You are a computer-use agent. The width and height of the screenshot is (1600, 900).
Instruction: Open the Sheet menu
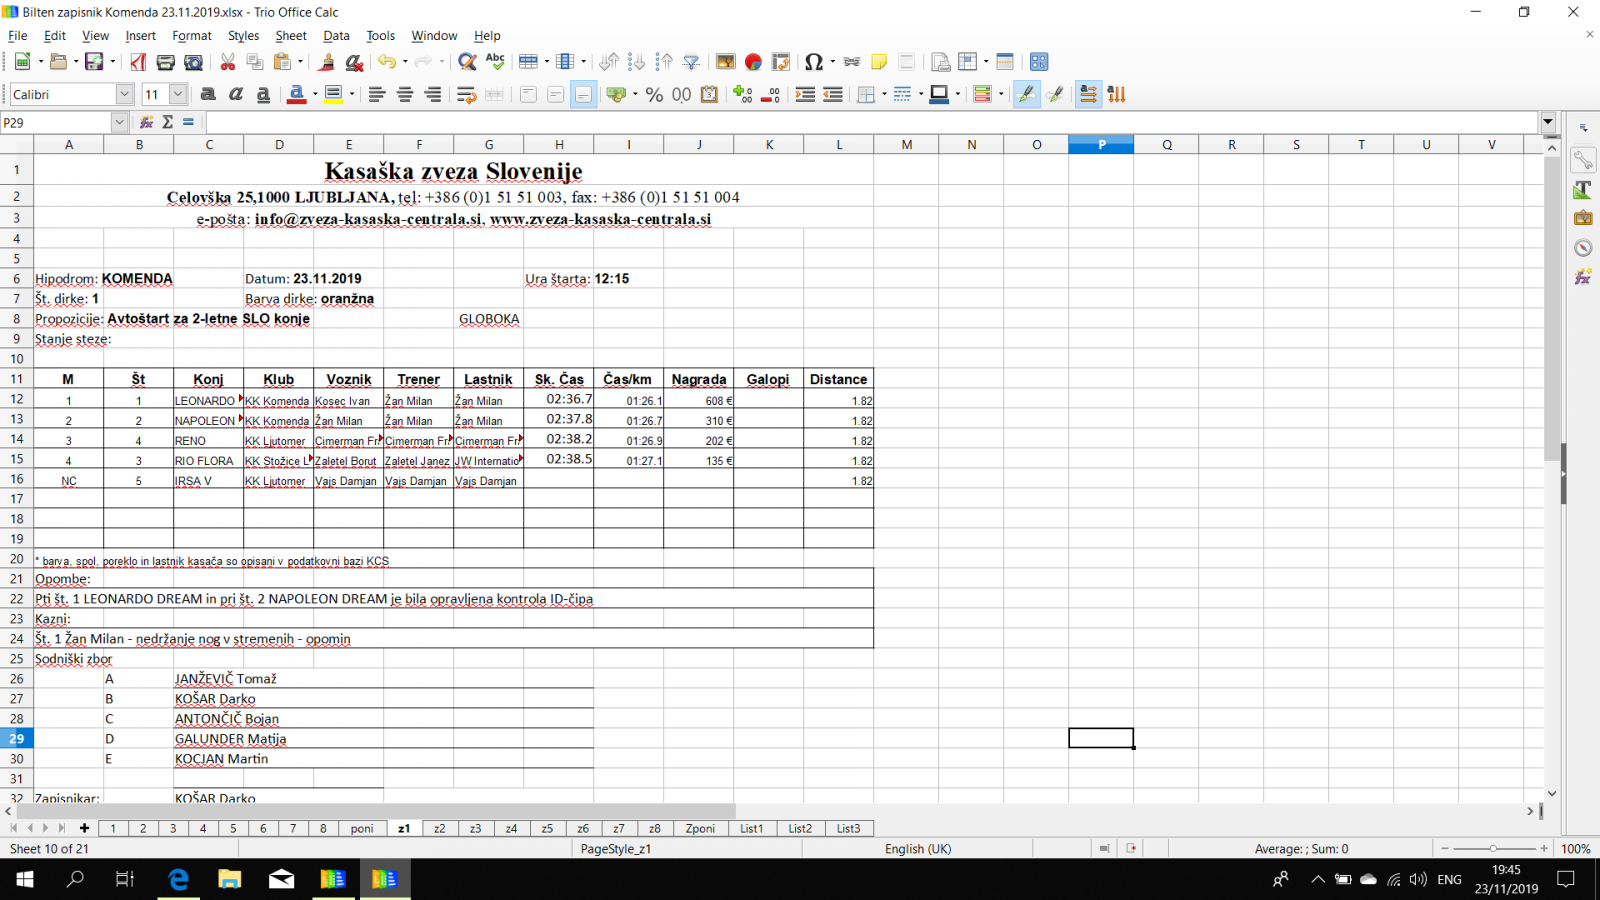click(290, 35)
